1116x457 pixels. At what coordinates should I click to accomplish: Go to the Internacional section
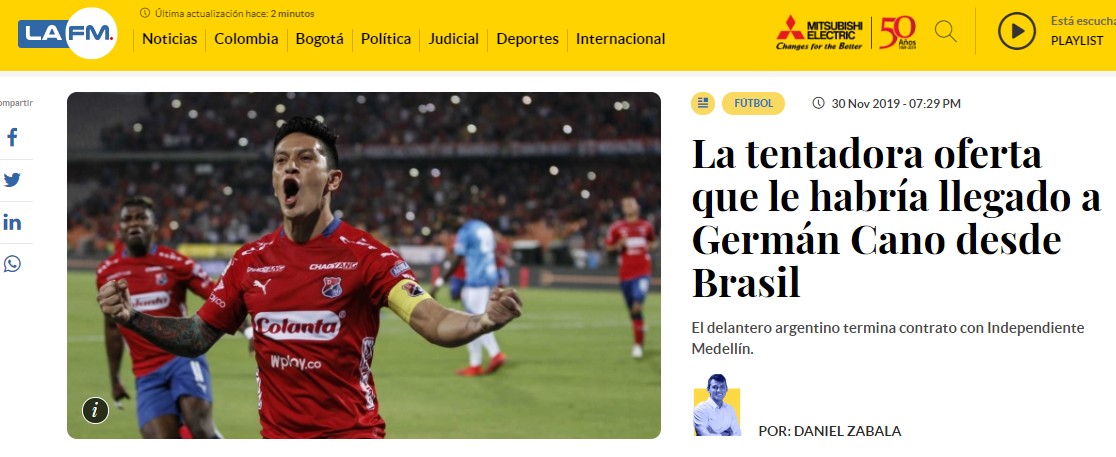click(x=621, y=39)
